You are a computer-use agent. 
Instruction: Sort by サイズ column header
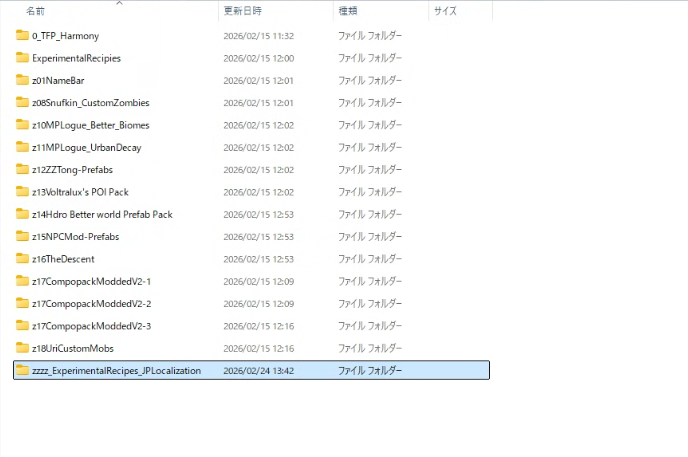click(446, 11)
